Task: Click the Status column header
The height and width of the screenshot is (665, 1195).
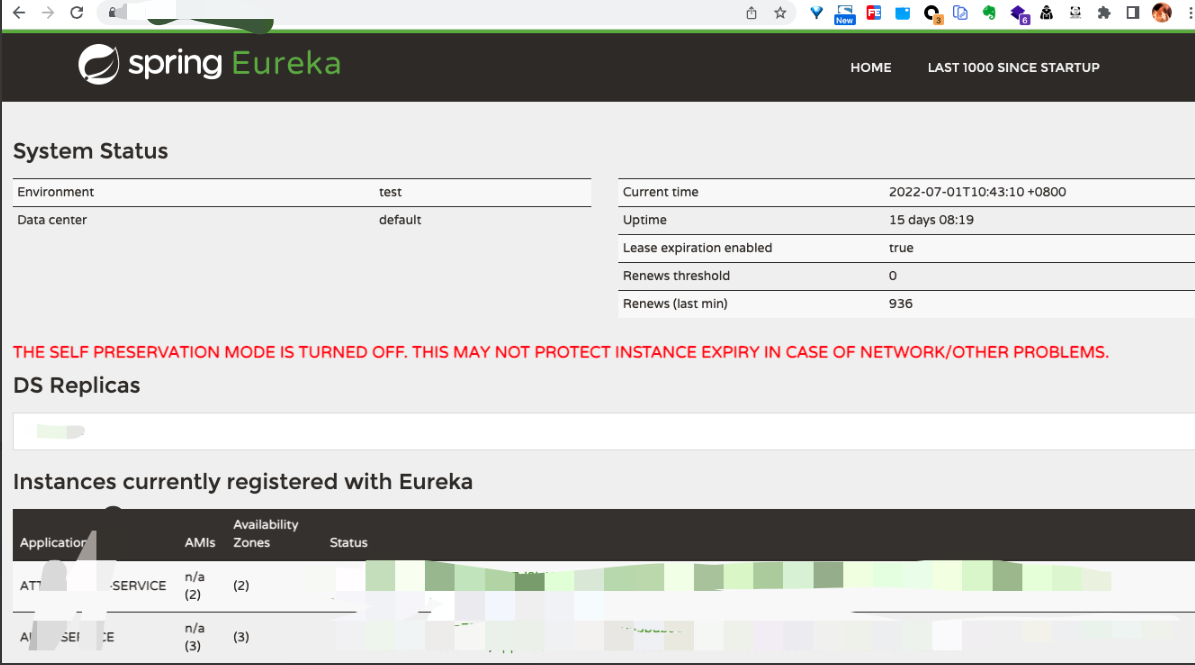Action: point(348,542)
